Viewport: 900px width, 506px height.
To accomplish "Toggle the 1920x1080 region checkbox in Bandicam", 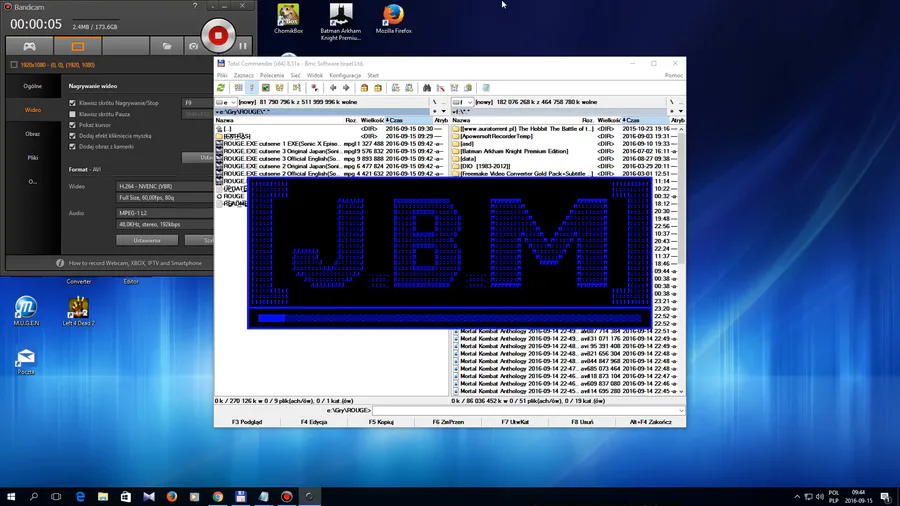I will (14, 65).
